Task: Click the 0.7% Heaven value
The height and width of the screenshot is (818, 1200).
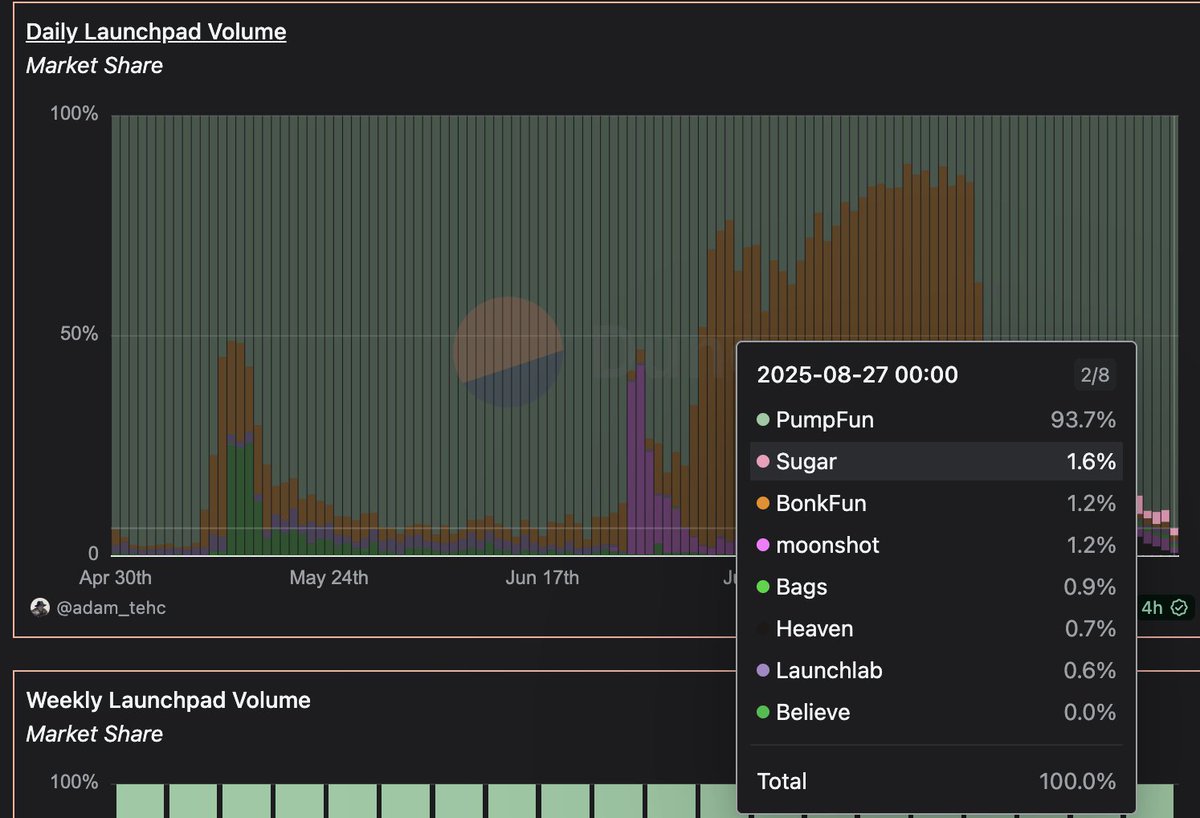Action: pos(1090,629)
